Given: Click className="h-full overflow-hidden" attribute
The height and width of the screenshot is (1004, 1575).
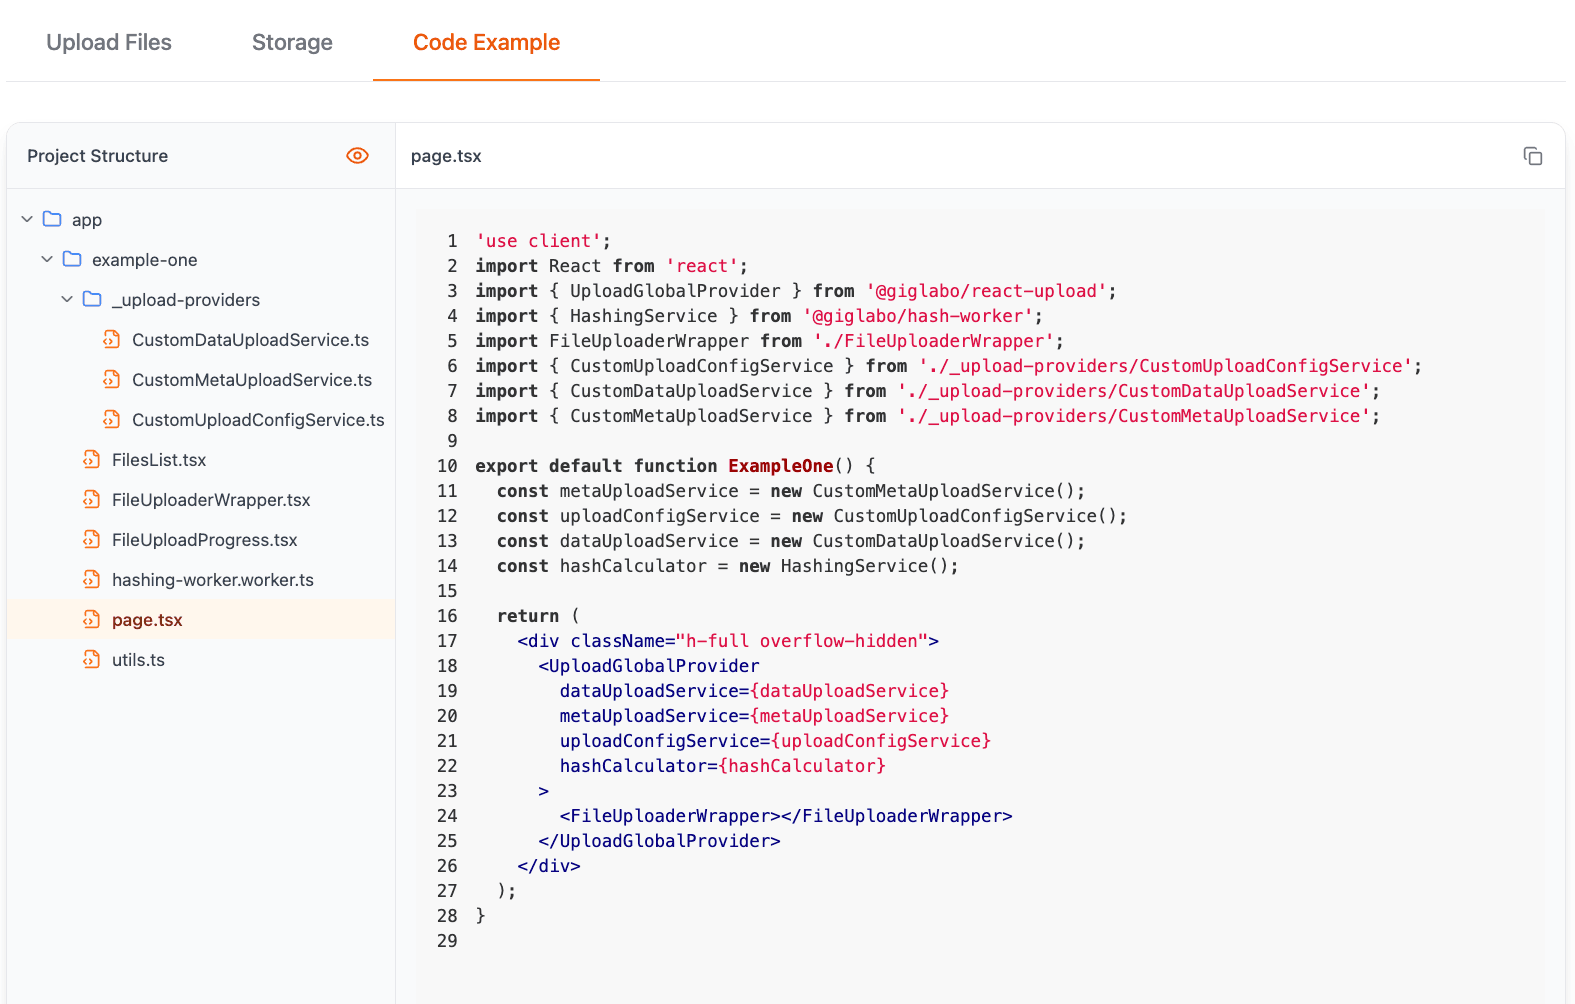Looking at the screenshot, I should [x=750, y=641].
